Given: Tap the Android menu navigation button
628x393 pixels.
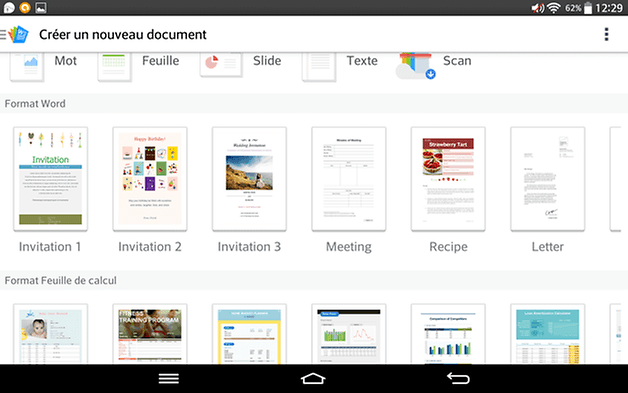Looking at the screenshot, I should [x=169, y=379].
